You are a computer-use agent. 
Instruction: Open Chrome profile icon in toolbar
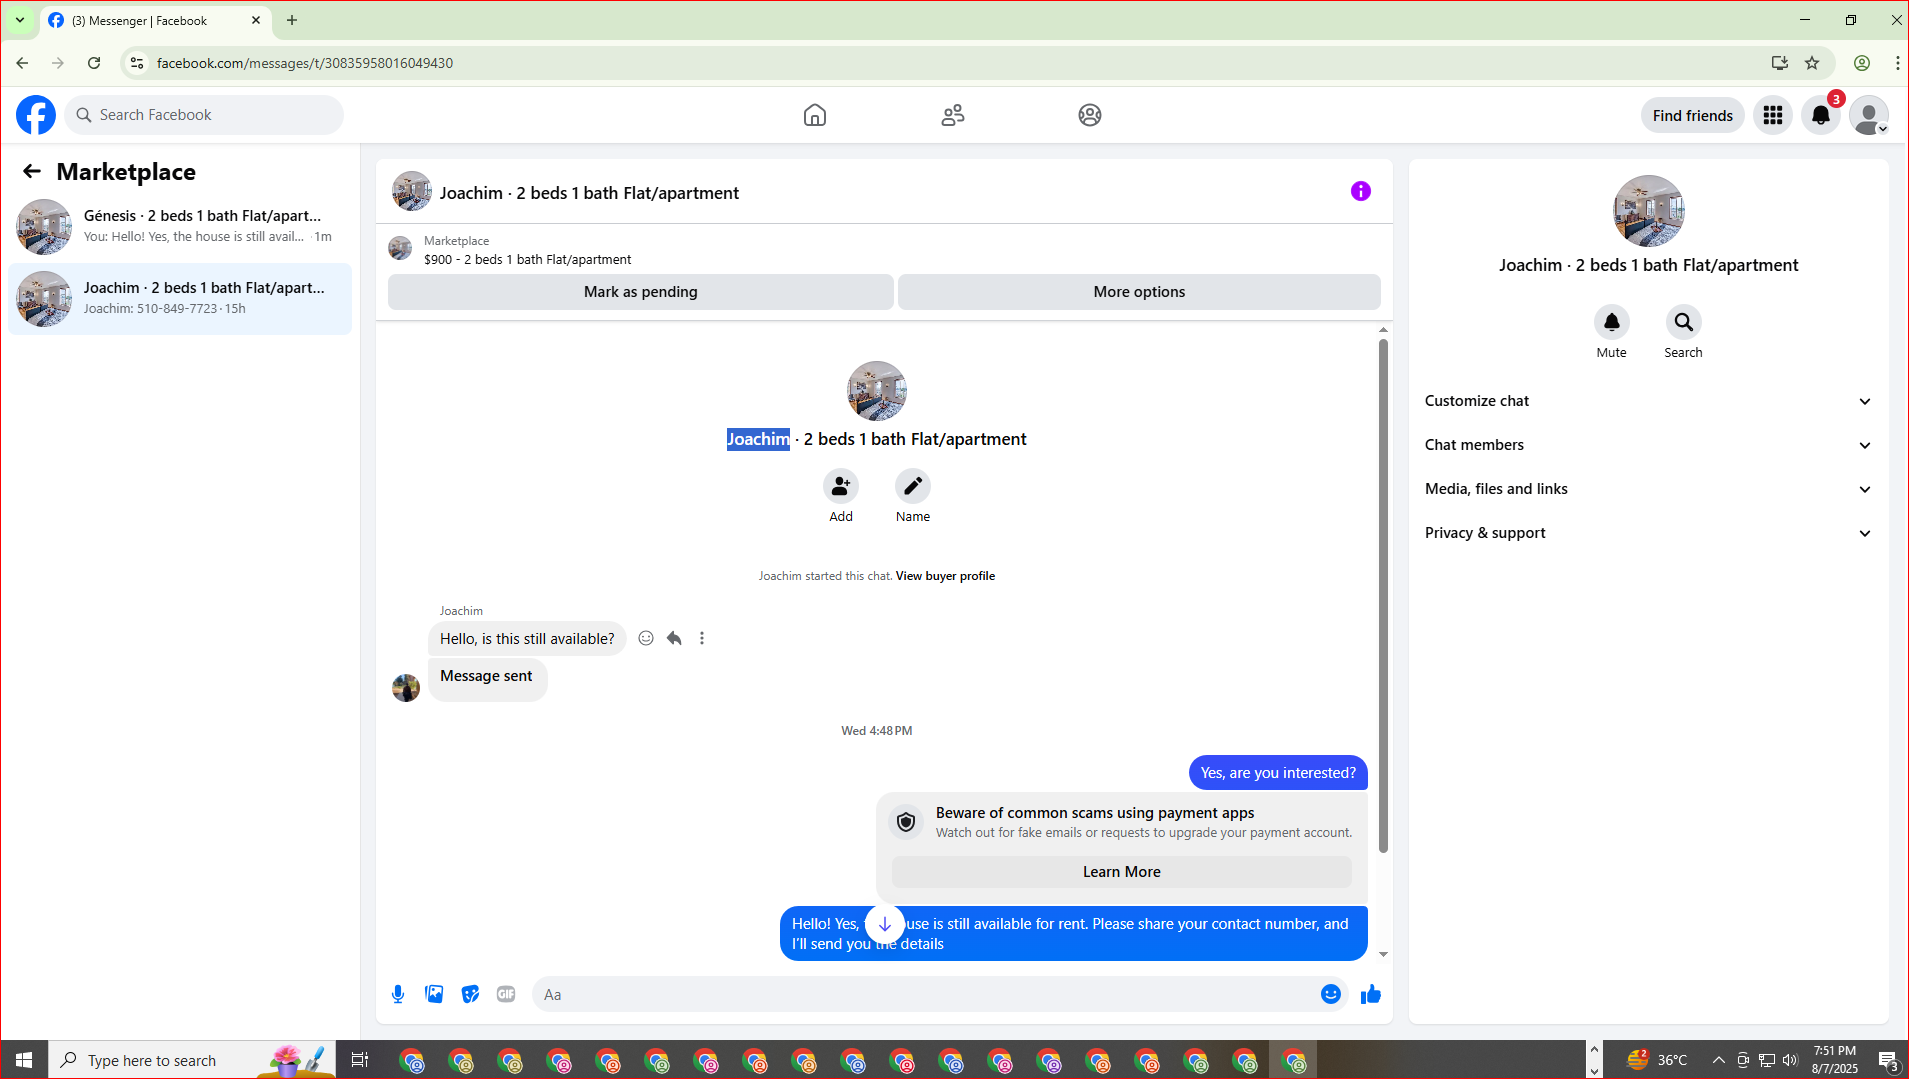1862,63
